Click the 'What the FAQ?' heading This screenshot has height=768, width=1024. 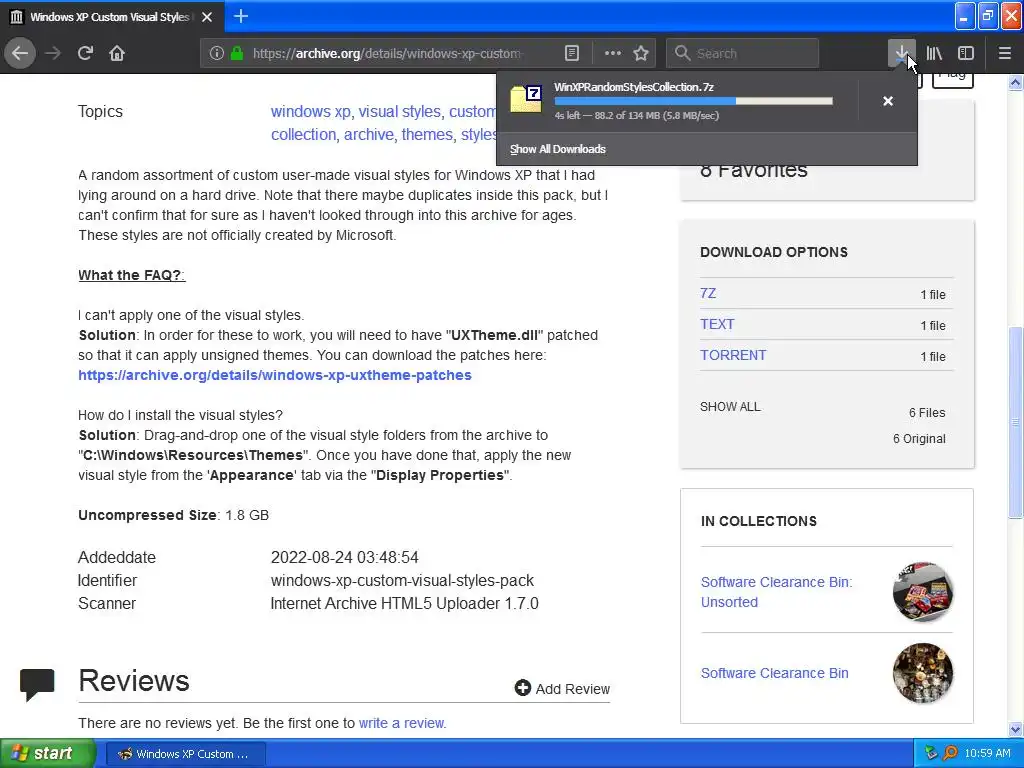[132, 275]
